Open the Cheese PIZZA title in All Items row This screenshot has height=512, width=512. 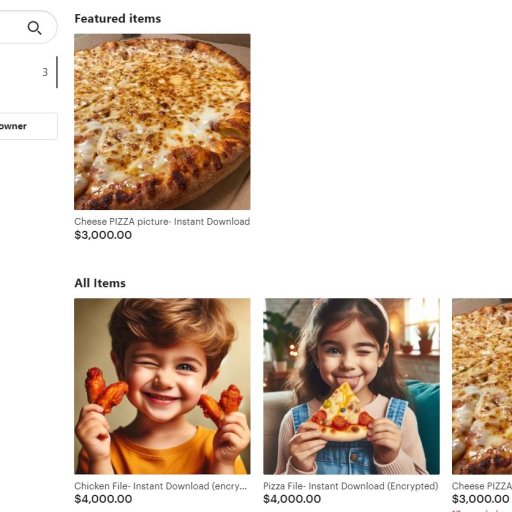coord(482,486)
